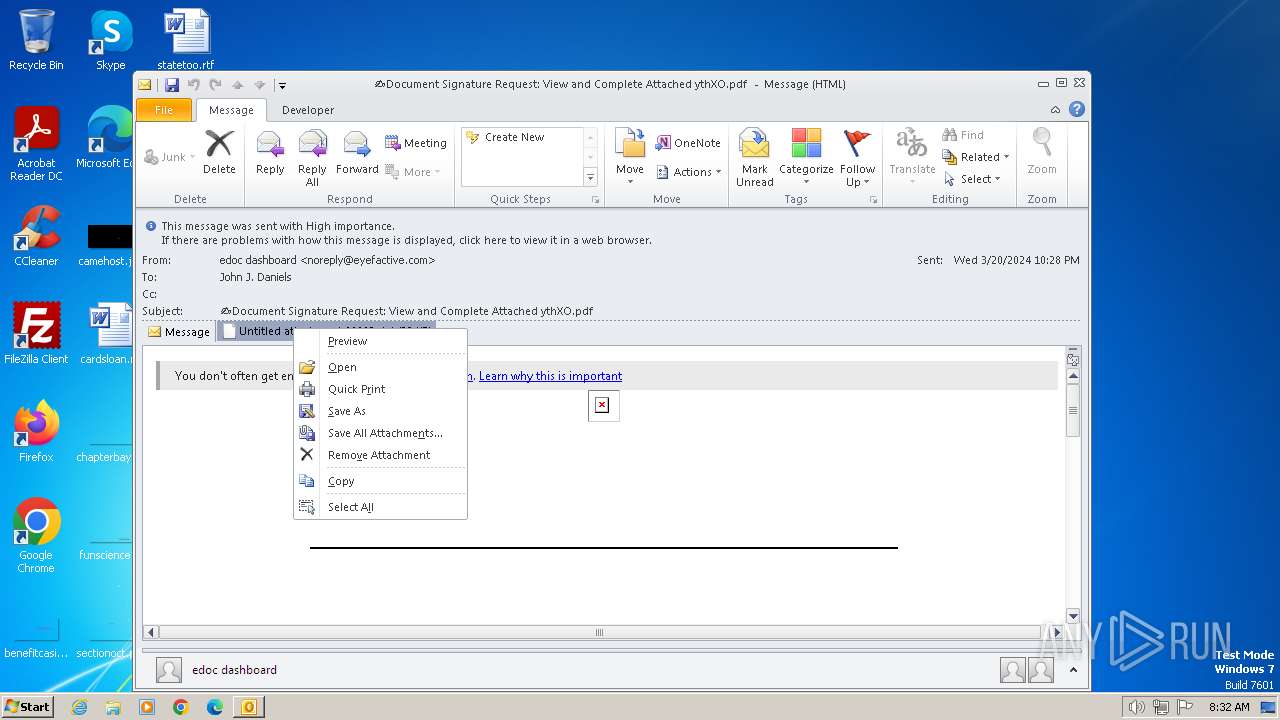Expand the Related dropdown
Image resolution: width=1280 pixels, height=720 pixels.
(x=976, y=157)
